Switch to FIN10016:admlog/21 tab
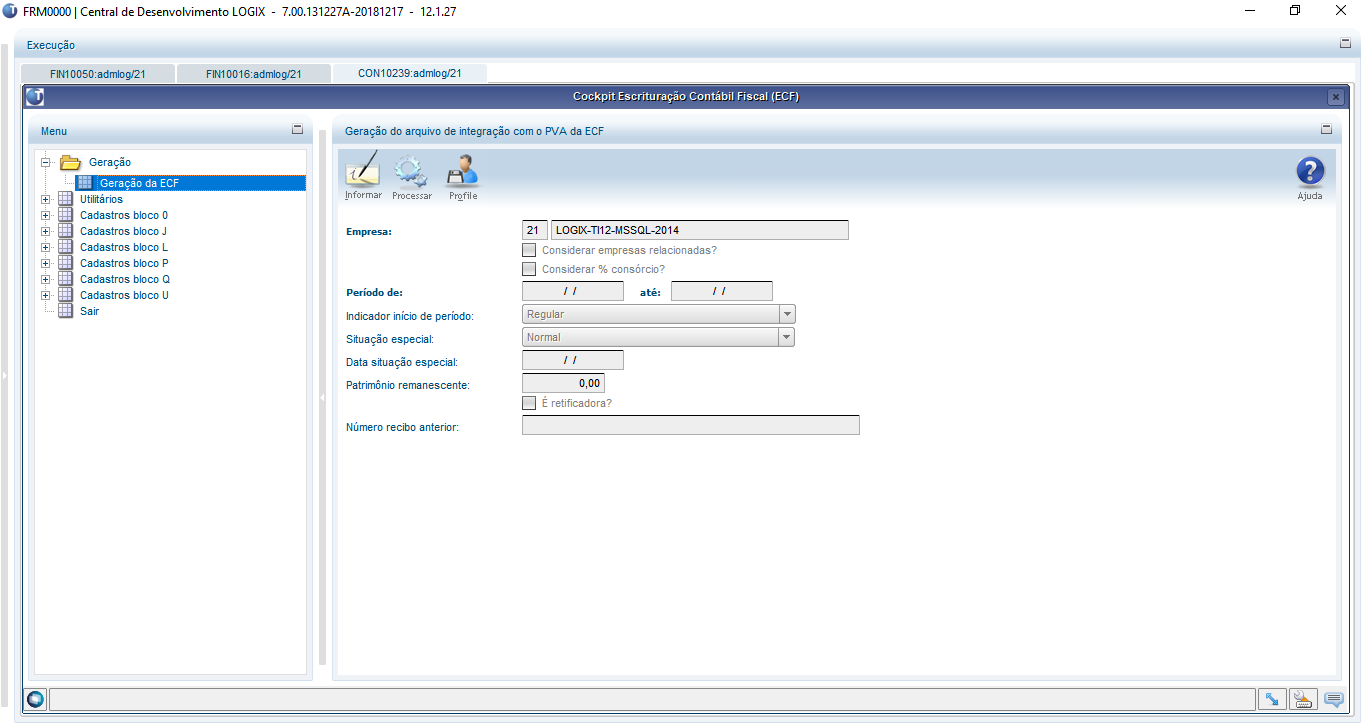This screenshot has height=728, width=1366. (x=254, y=73)
